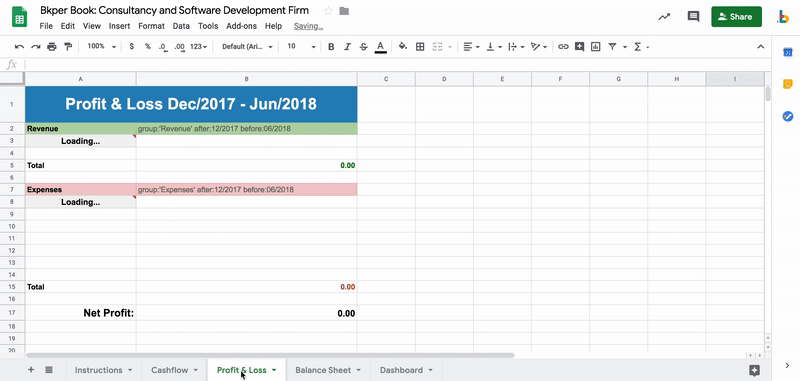
Task: Toggle strikethrough formatting
Action: pyautogui.click(x=364, y=47)
